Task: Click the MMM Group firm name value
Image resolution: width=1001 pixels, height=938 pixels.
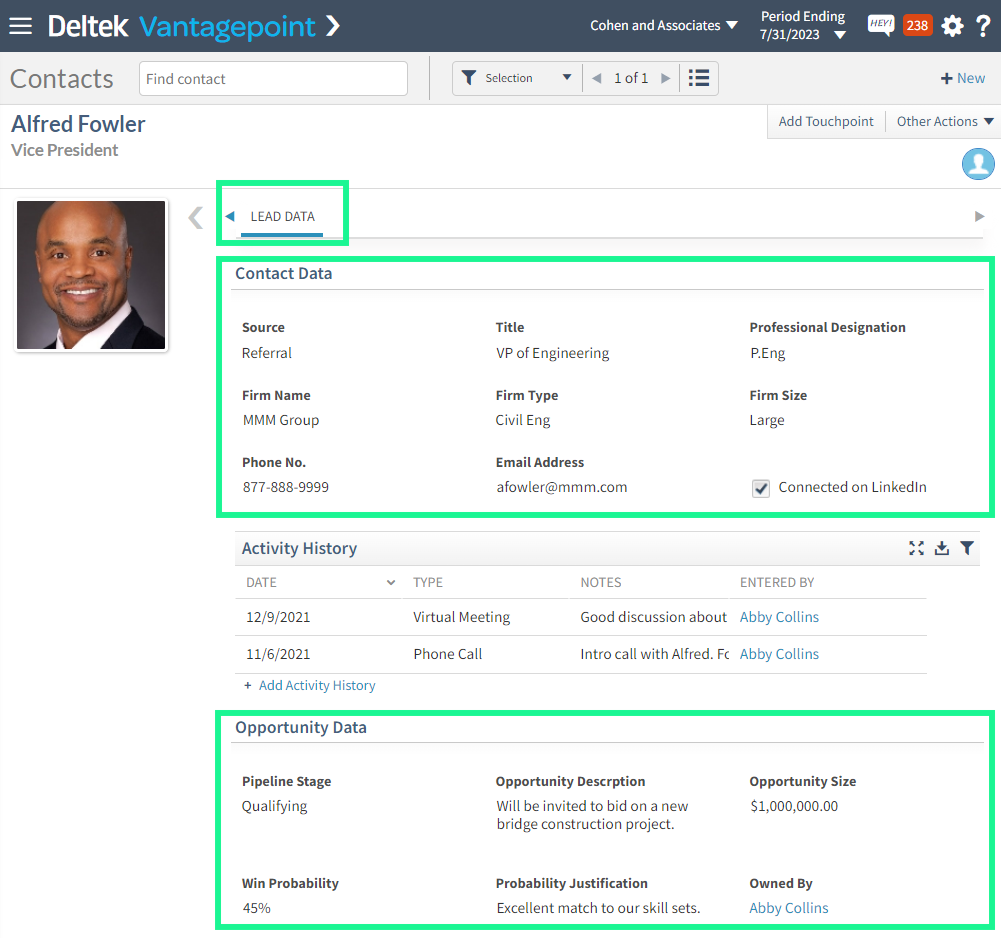Action: click(x=280, y=420)
